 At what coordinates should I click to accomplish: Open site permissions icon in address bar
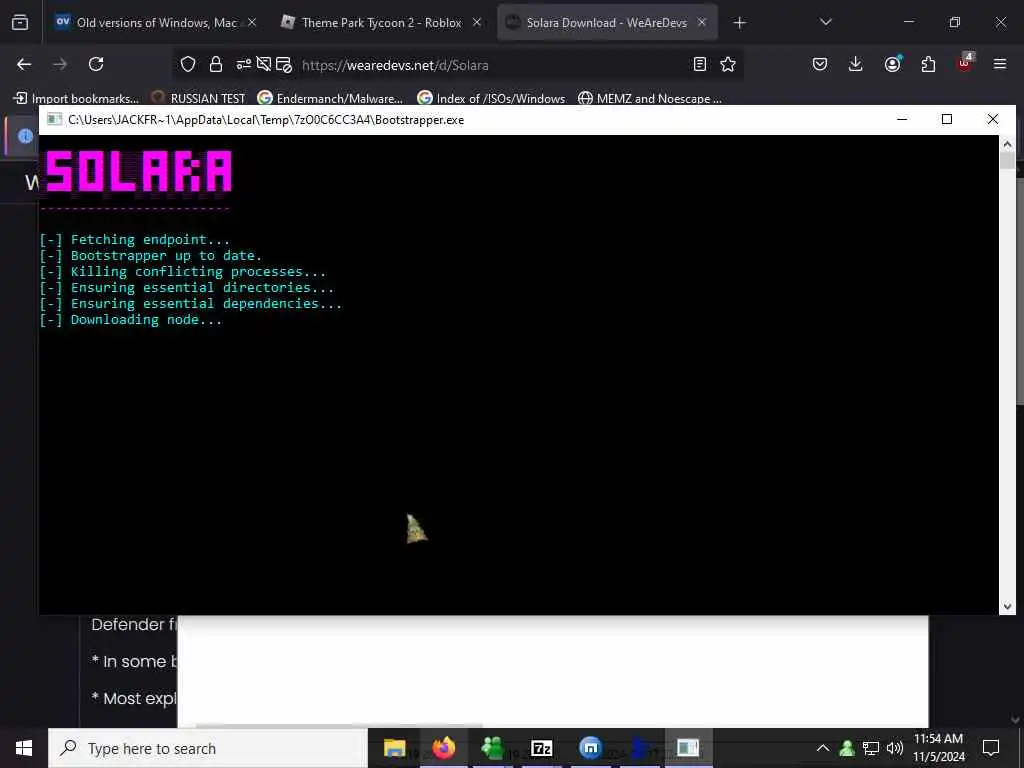click(x=243, y=65)
